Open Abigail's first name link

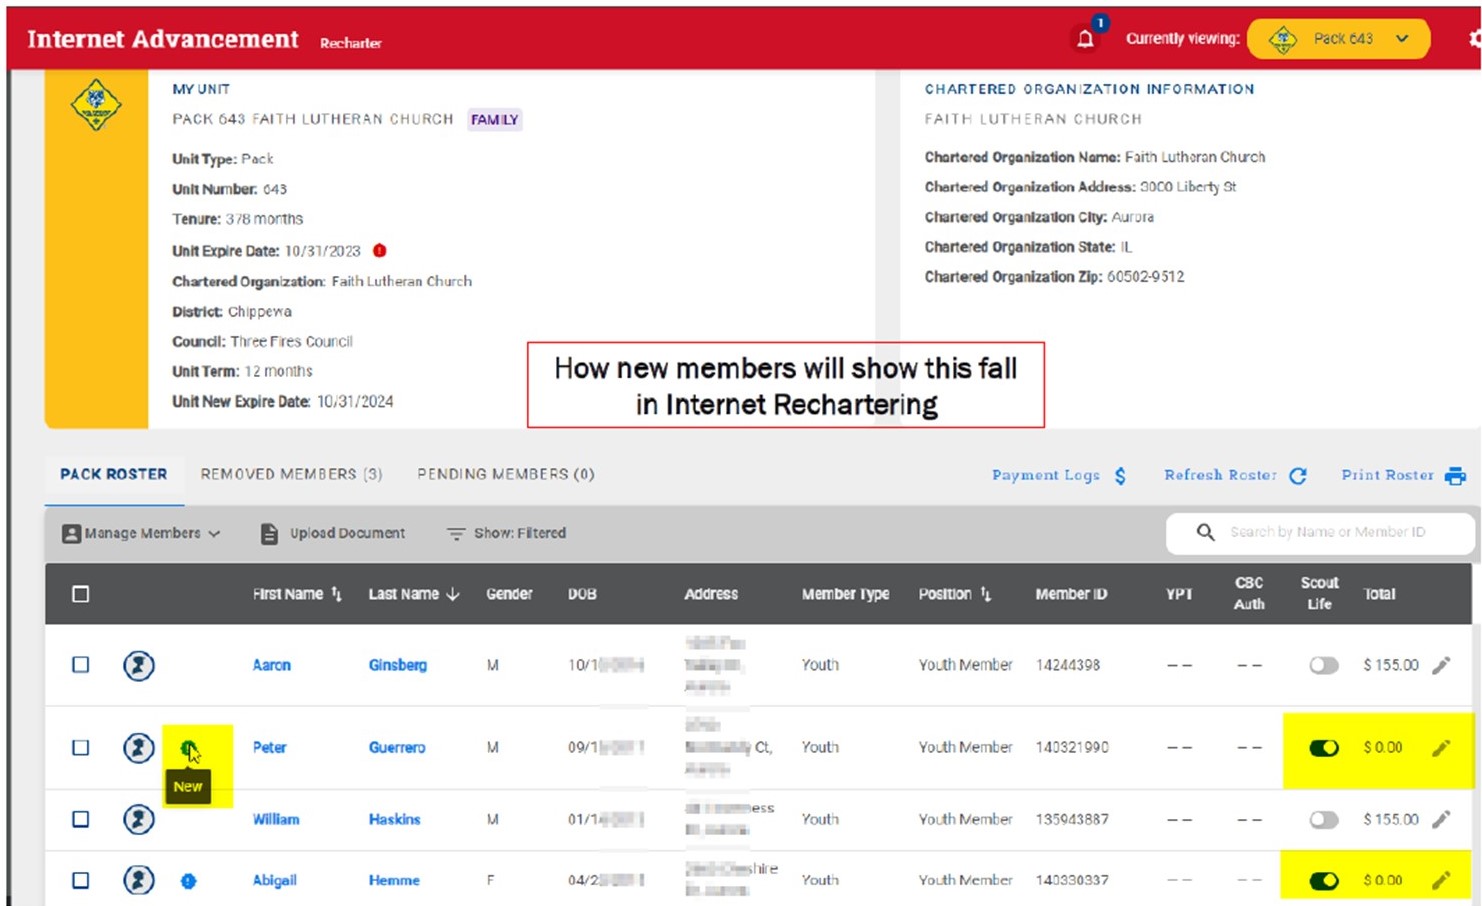[x=274, y=880]
